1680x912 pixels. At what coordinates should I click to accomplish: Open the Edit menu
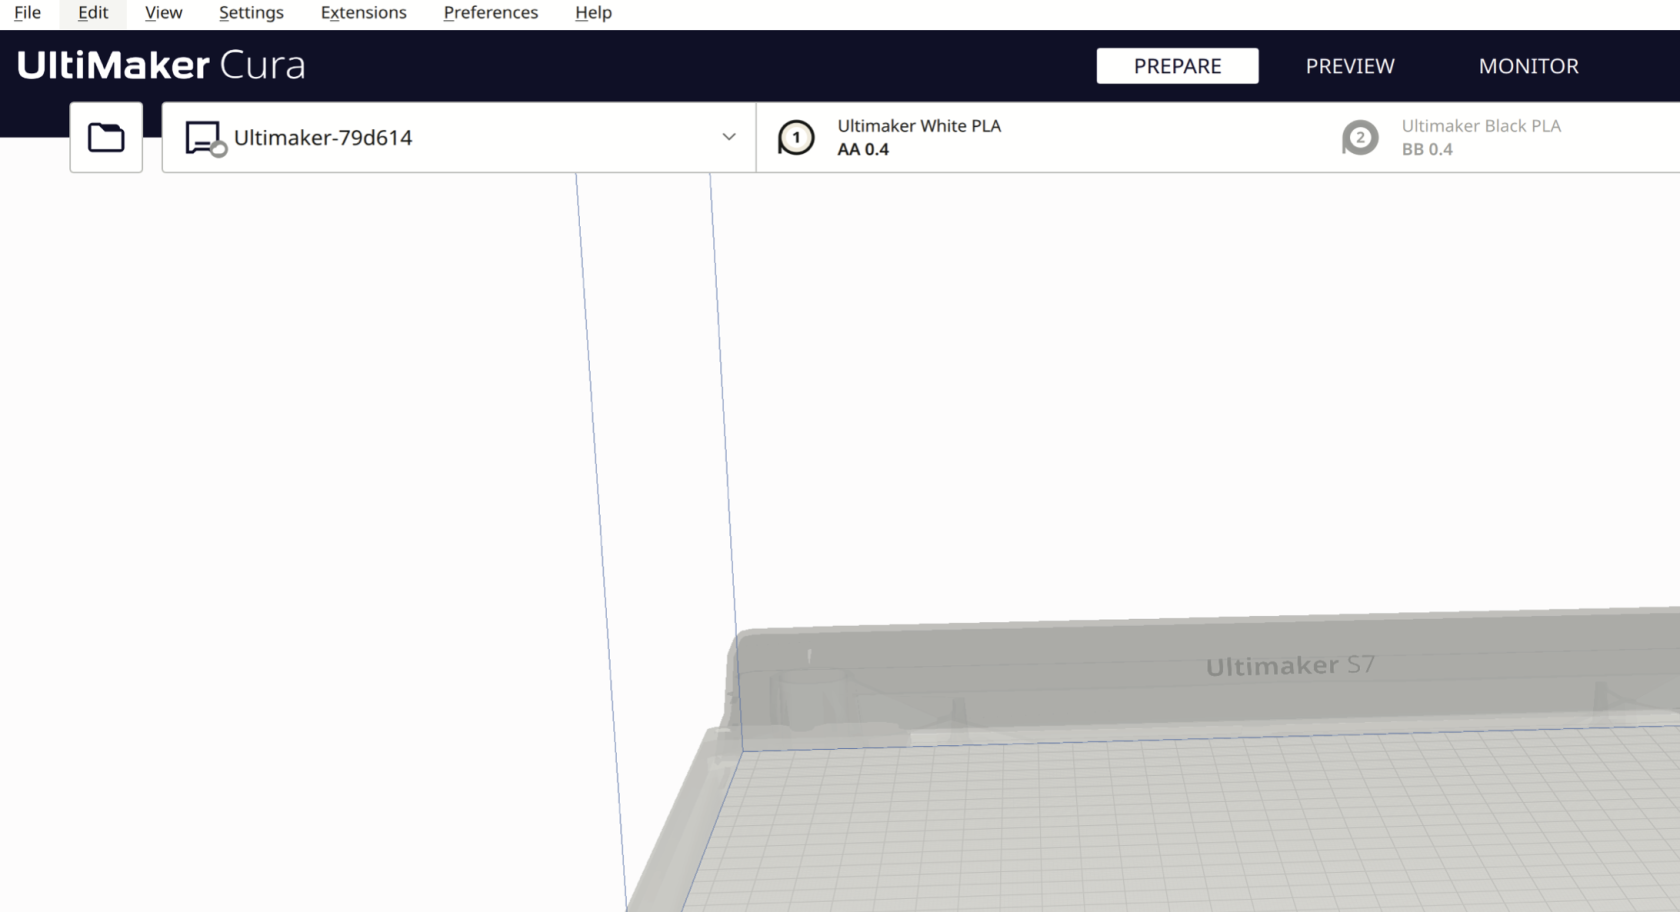coord(93,13)
